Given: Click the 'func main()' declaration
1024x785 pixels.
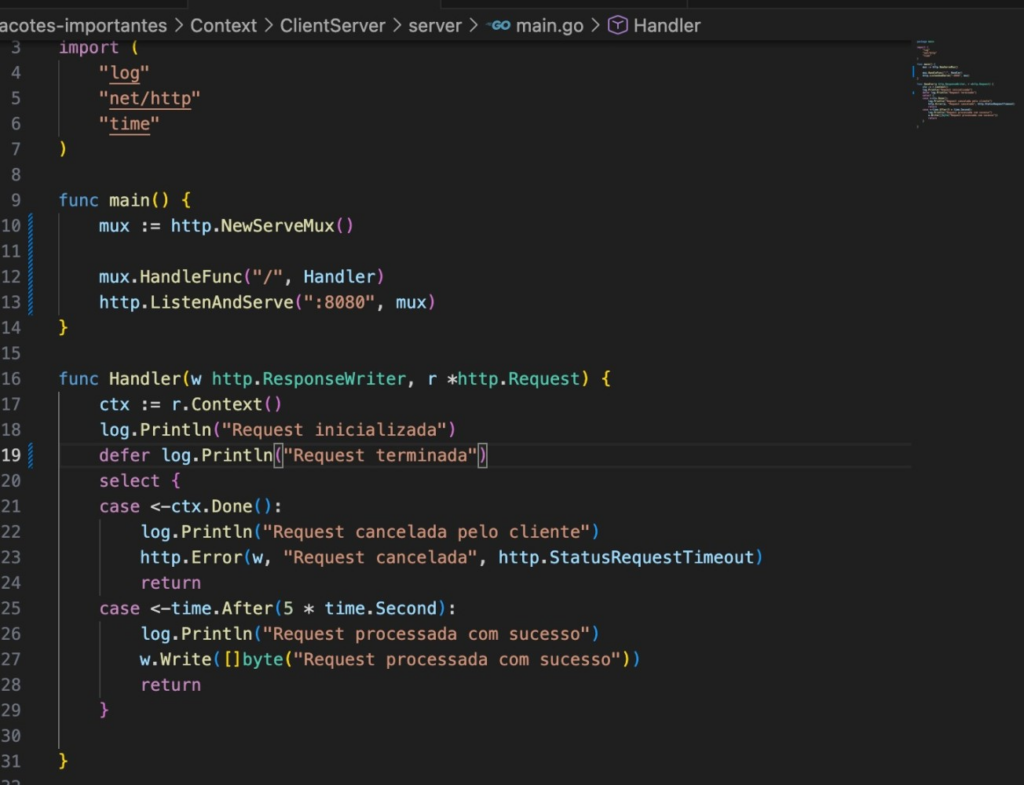Looking at the screenshot, I should tap(124, 200).
